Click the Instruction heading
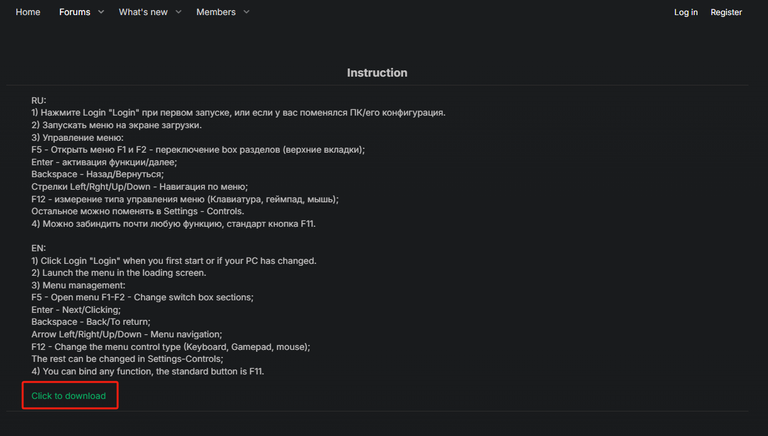 (377, 73)
